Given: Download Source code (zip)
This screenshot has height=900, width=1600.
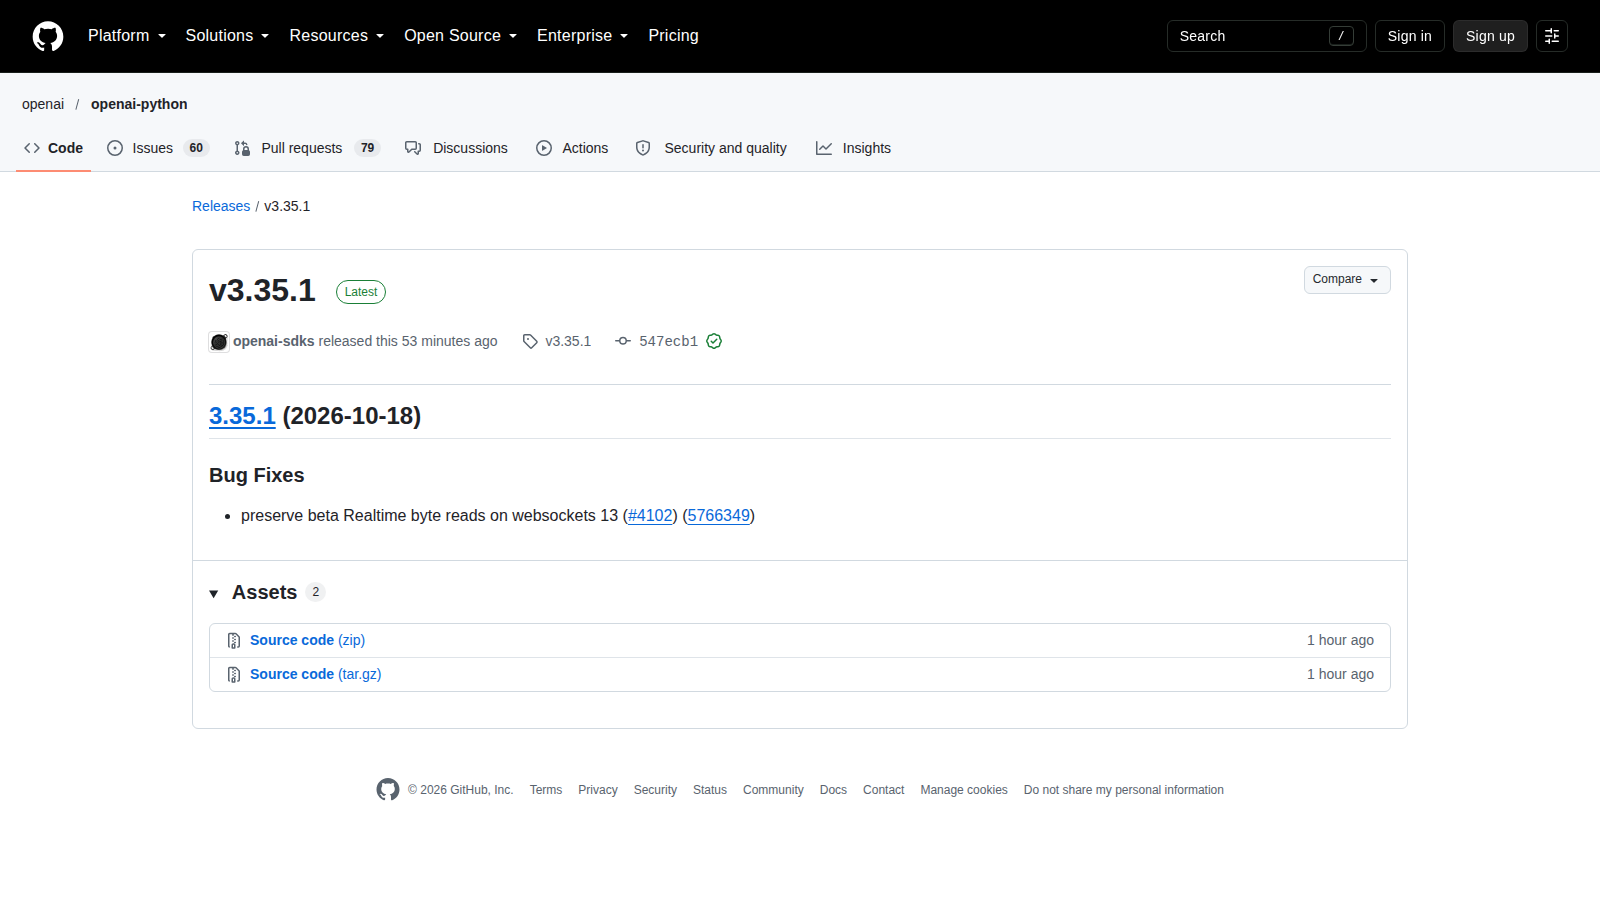Looking at the screenshot, I should pos(307,640).
